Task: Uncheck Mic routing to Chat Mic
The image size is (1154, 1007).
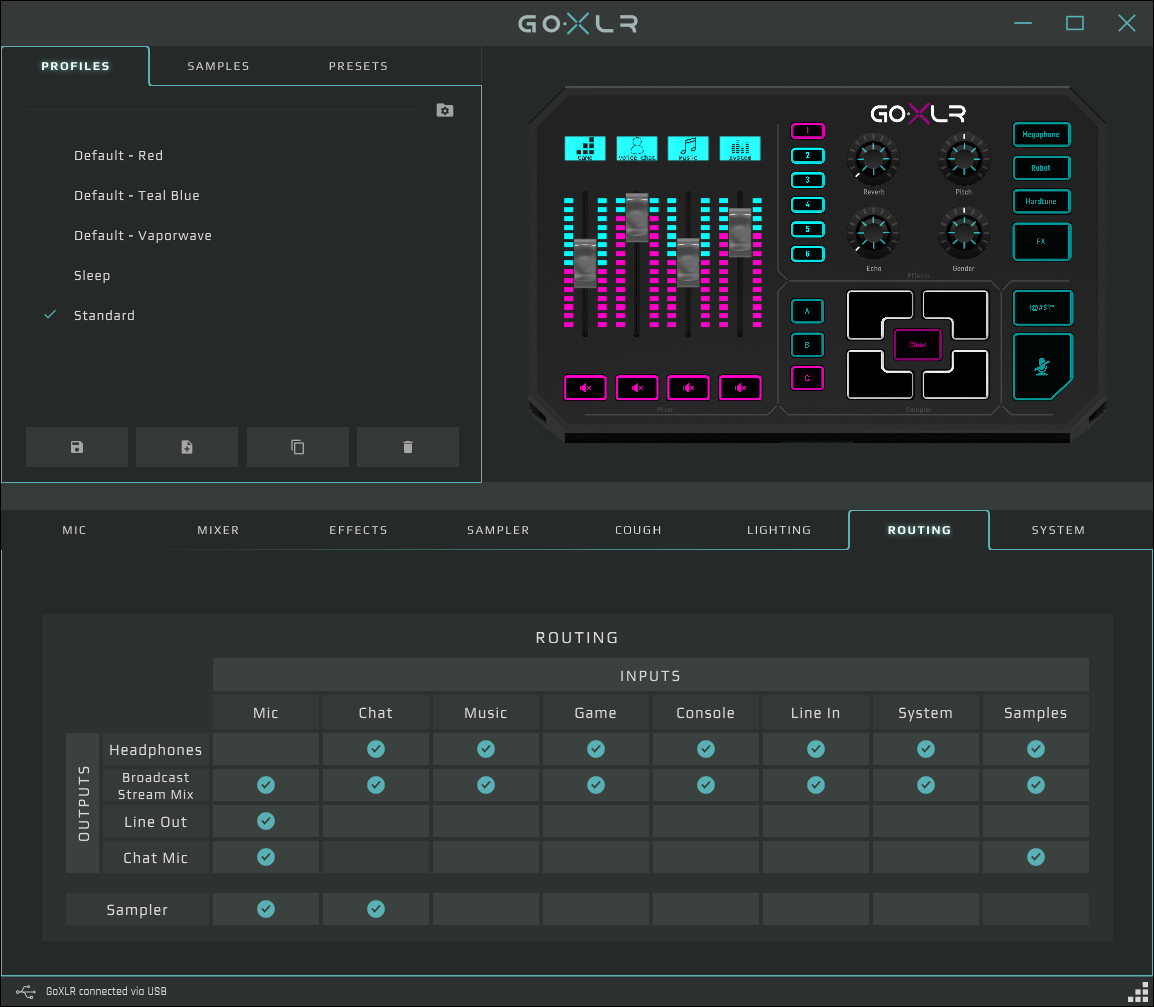Action: coord(266,858)
